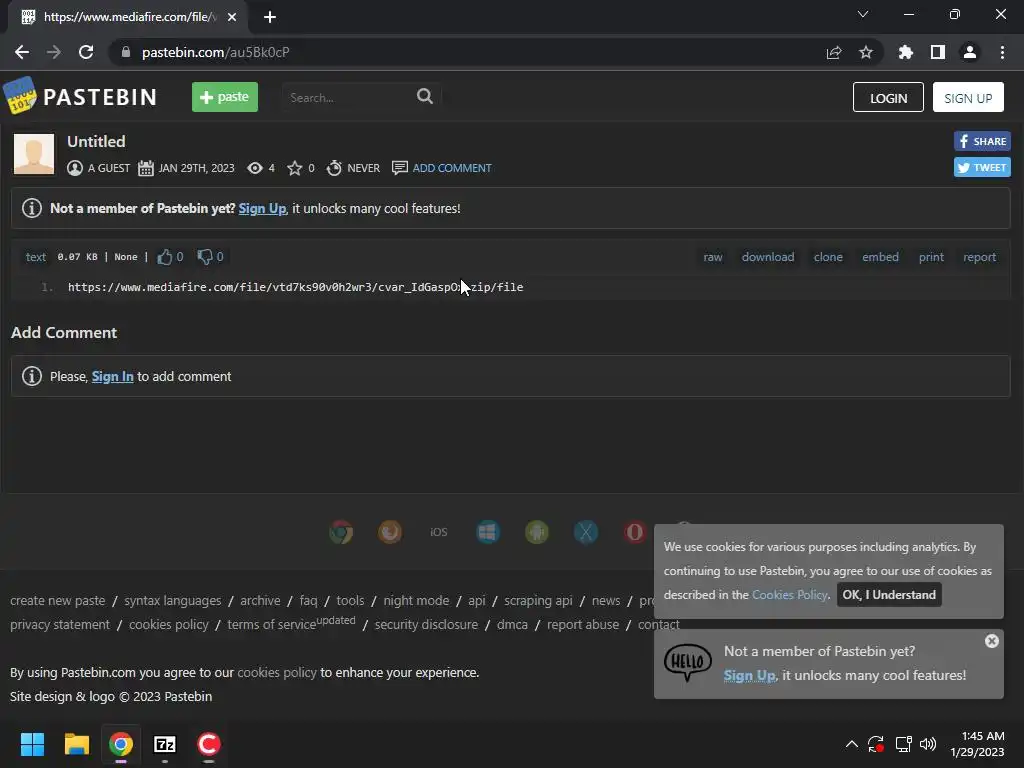1024x768 pixels.
Task: Click ADD COMMENT link
Action: (452, 168)
